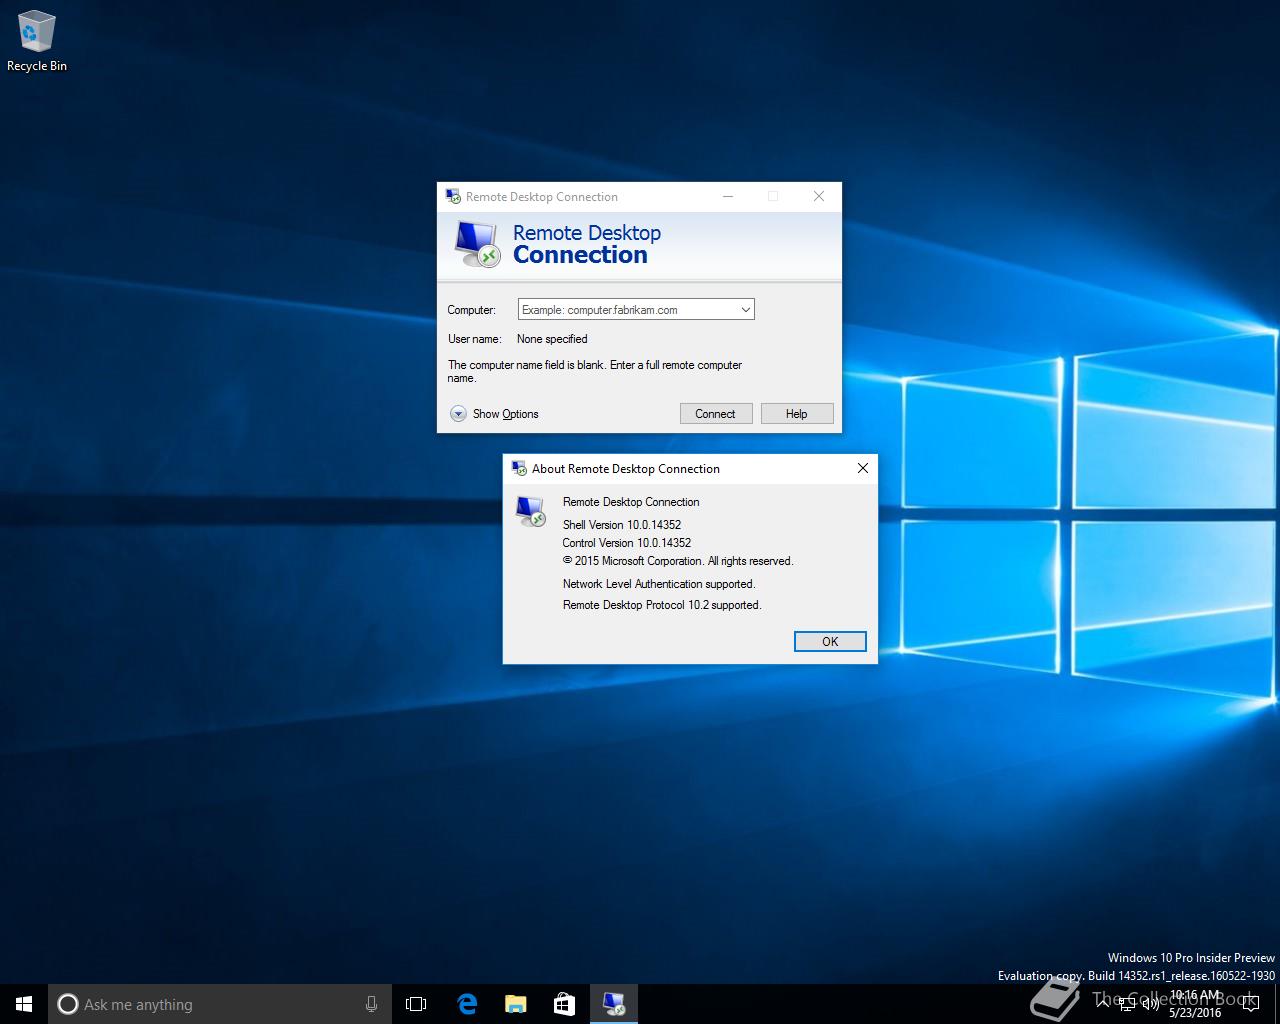Viewport: 1280px width, 1024px height.
Task: Click the Cortana circle icon
Action: click(68, 1004)
